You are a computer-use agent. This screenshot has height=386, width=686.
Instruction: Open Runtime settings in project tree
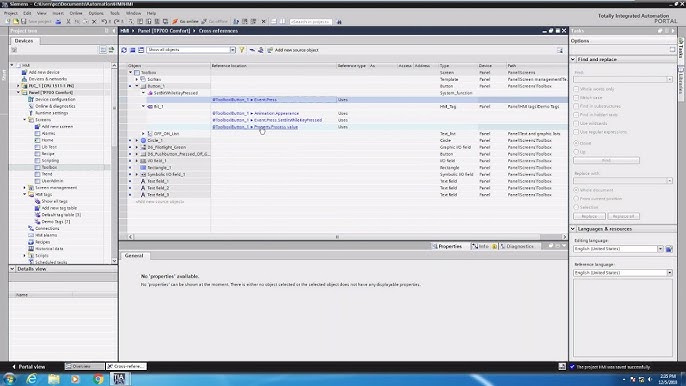click(x=51, y=113)
